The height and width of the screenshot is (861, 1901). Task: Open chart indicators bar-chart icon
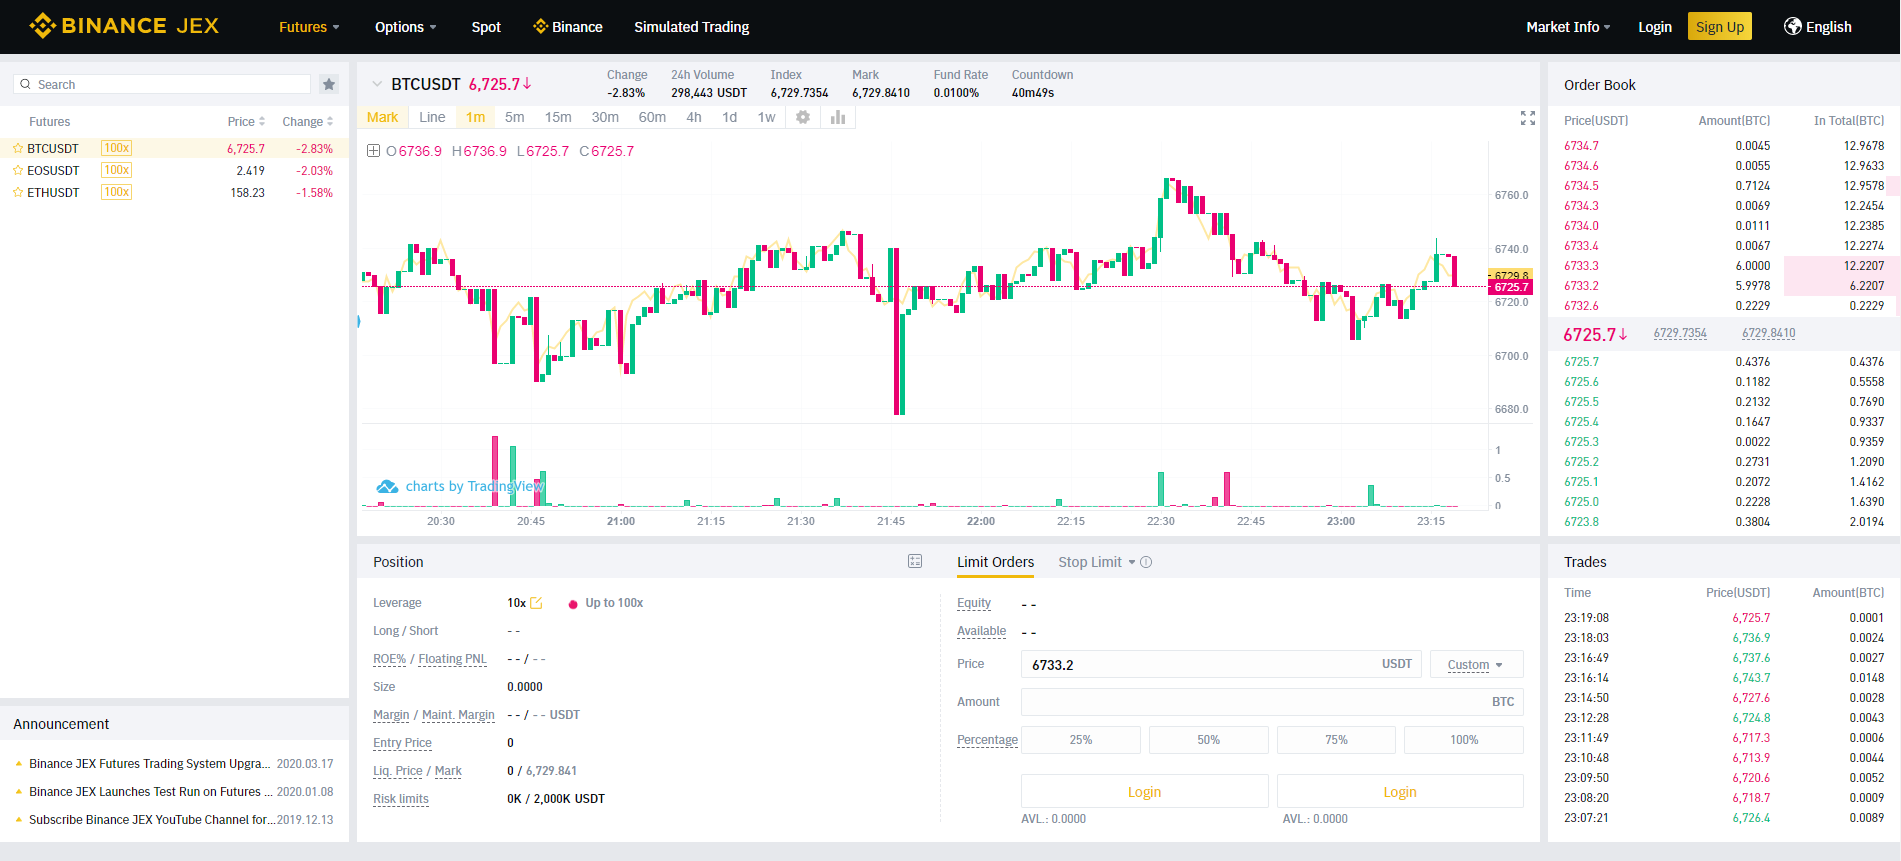click(838, 117)
